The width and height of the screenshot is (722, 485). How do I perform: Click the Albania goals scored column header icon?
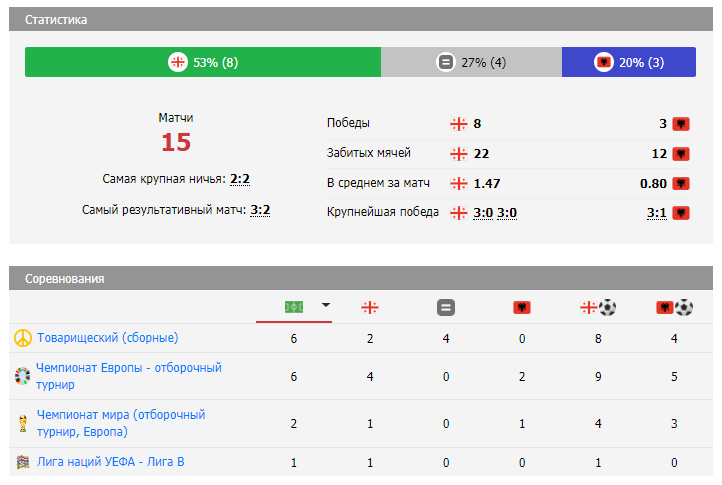click(673, 307)
